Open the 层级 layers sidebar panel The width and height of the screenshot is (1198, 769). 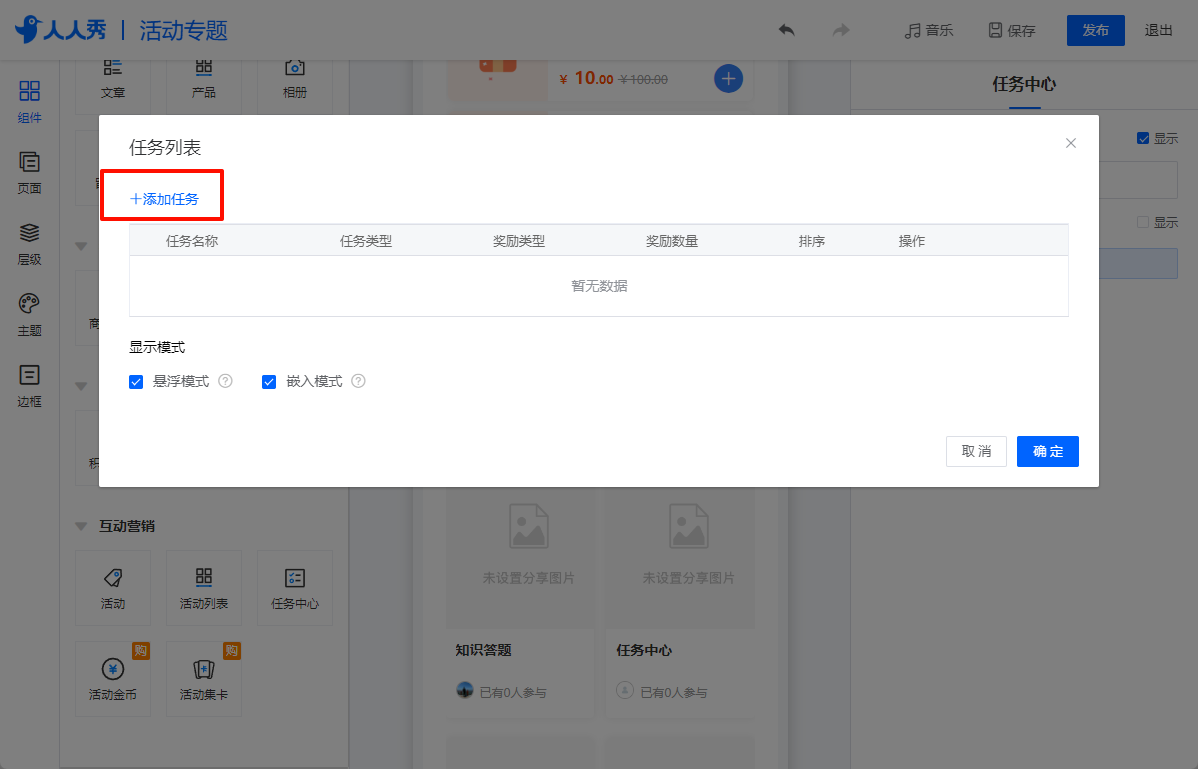click(29, 244)
